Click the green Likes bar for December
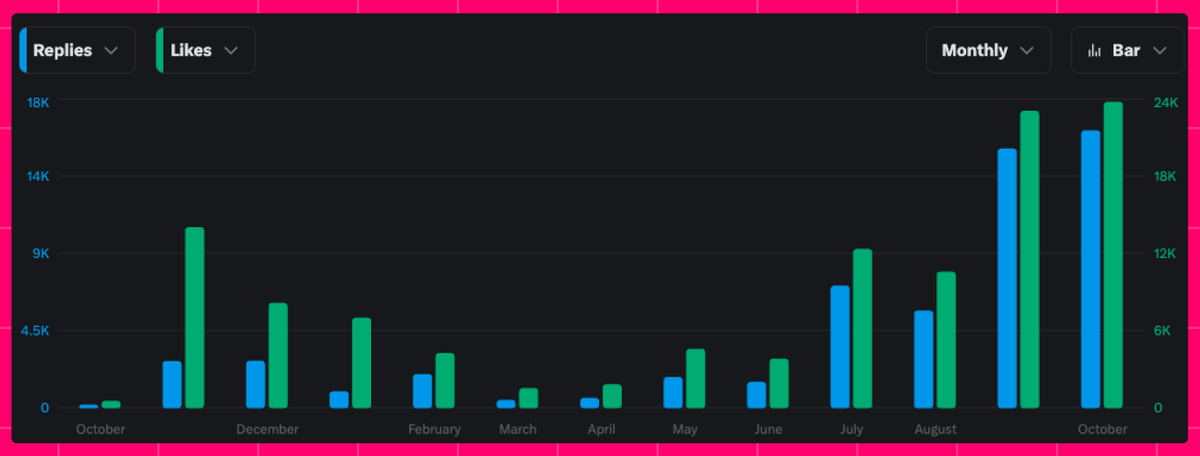This screenshot has height=456, width=1200. click(x=278, y=355)
